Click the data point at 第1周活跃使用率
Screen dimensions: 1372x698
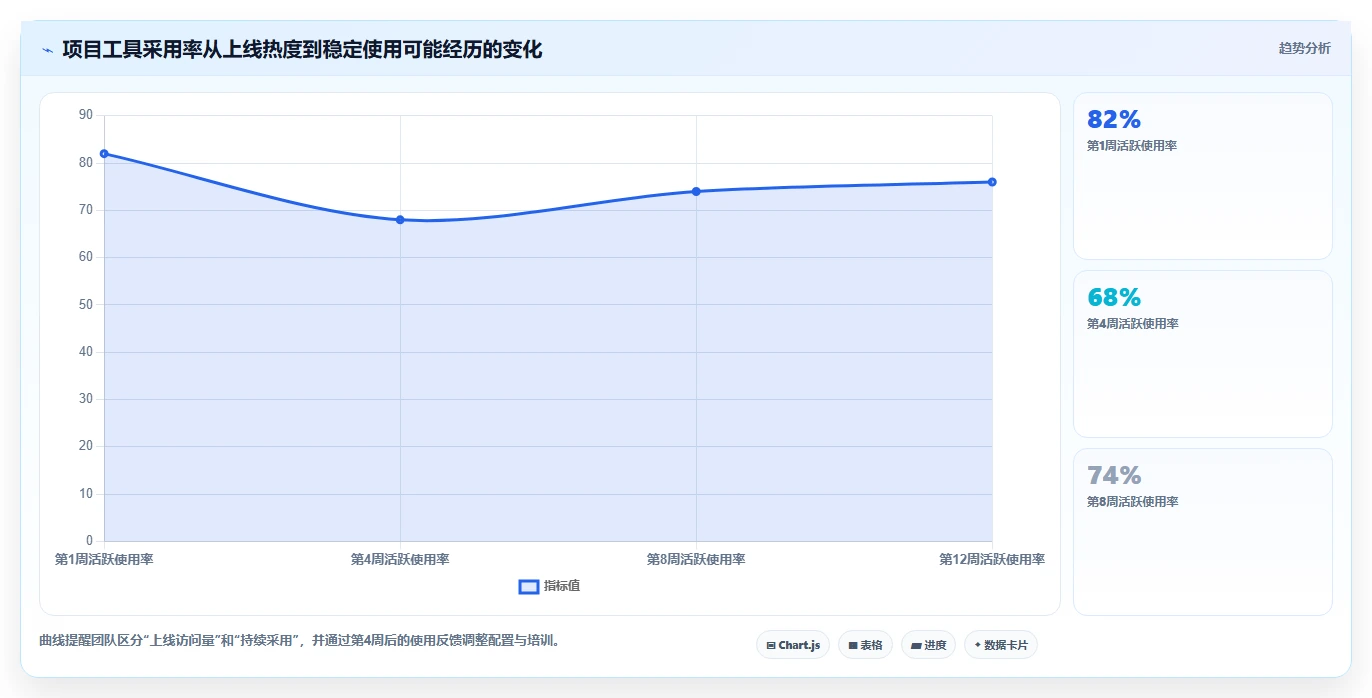coord(104,153)
